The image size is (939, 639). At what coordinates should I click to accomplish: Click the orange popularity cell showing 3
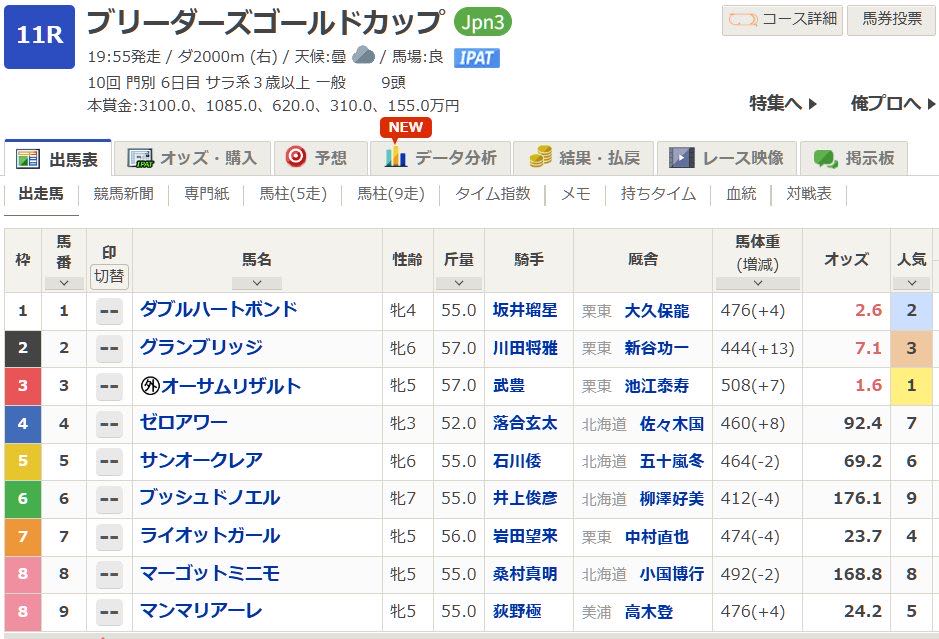[x=911, y=349]
